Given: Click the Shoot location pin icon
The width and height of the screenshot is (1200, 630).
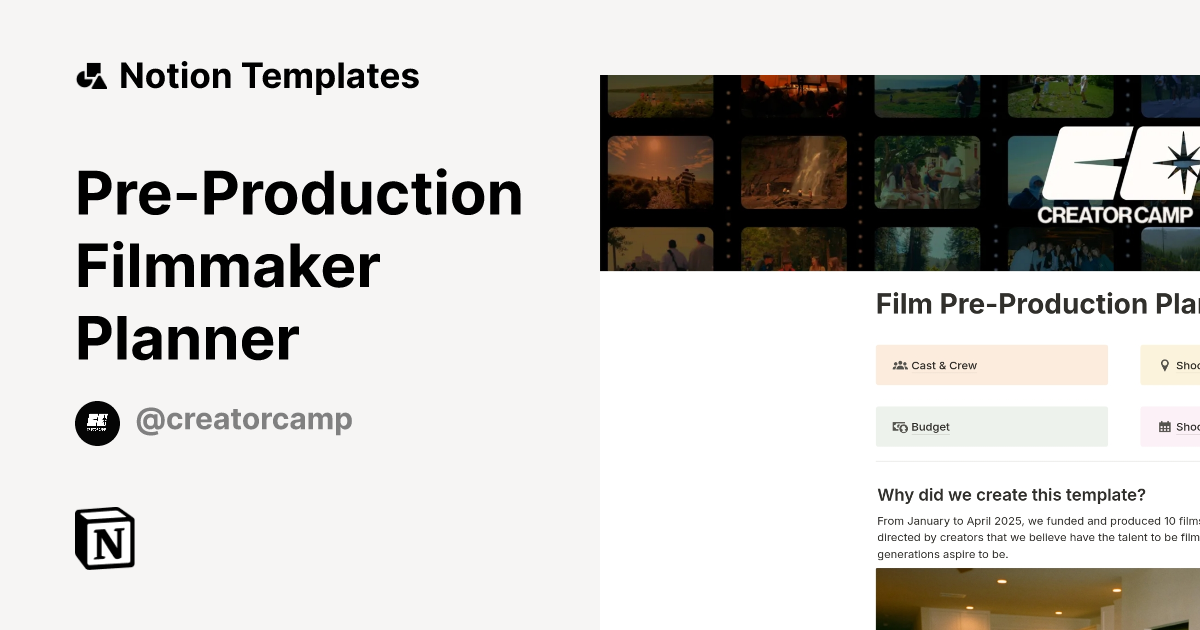Looking at the screenshot, I should tap(1164, 365).
